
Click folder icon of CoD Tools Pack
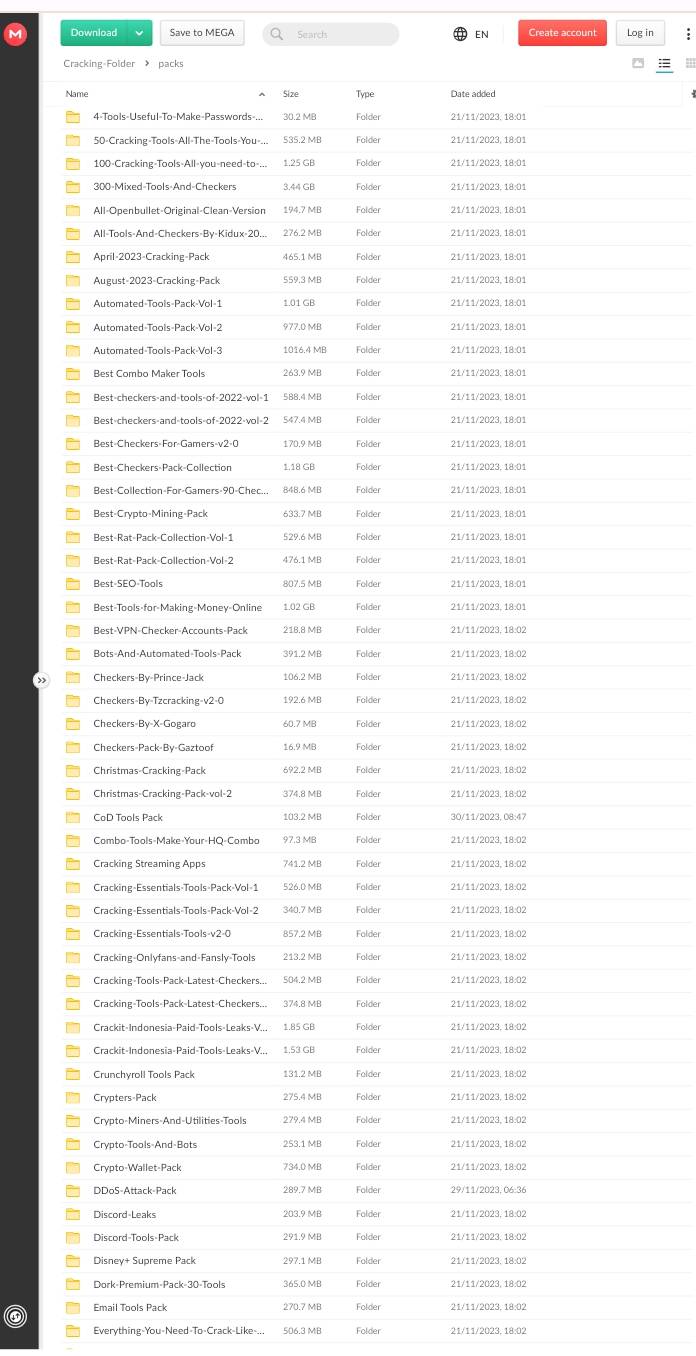pos(73,817)
